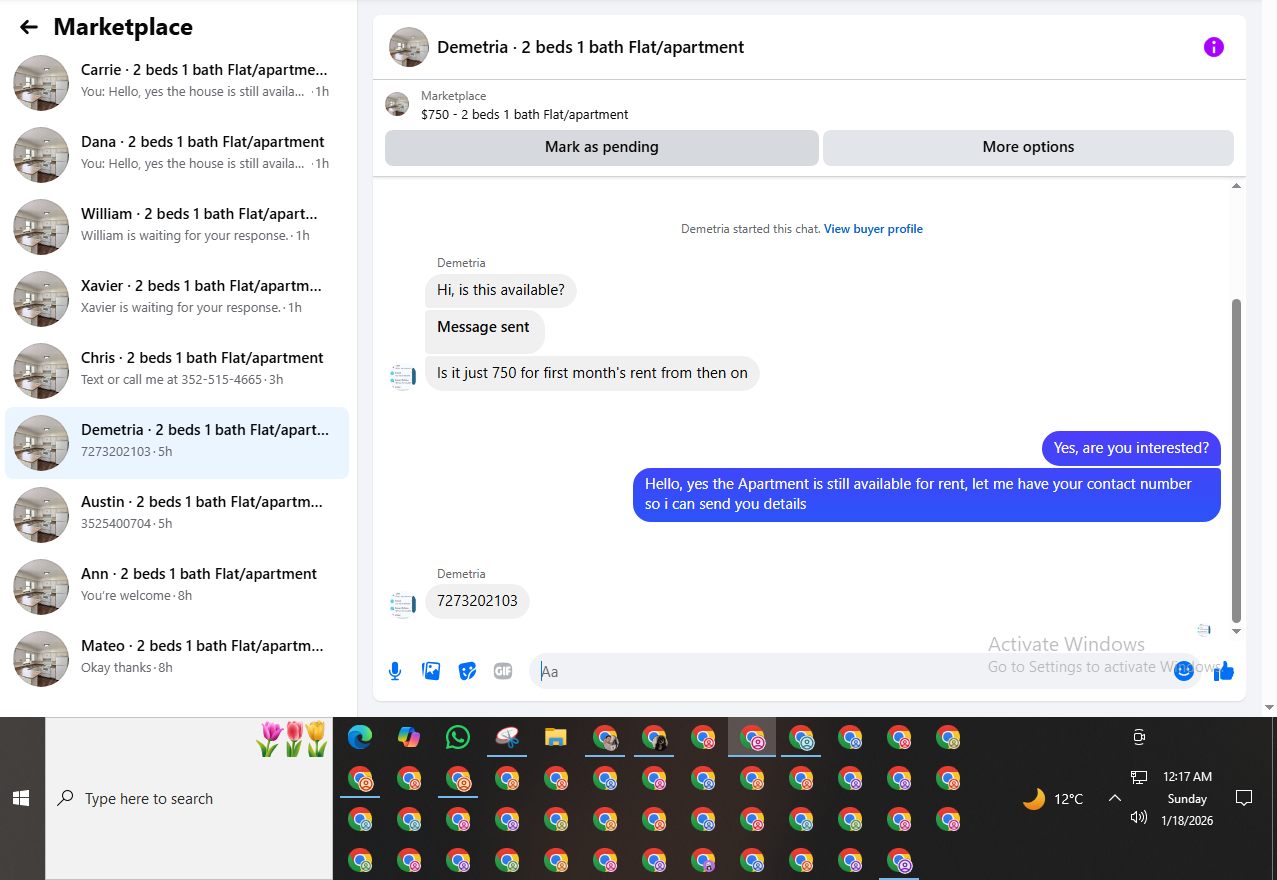1277x880 pixels.
Task: Open the Meet Now camera tray icon
Action: (1138, 737)
